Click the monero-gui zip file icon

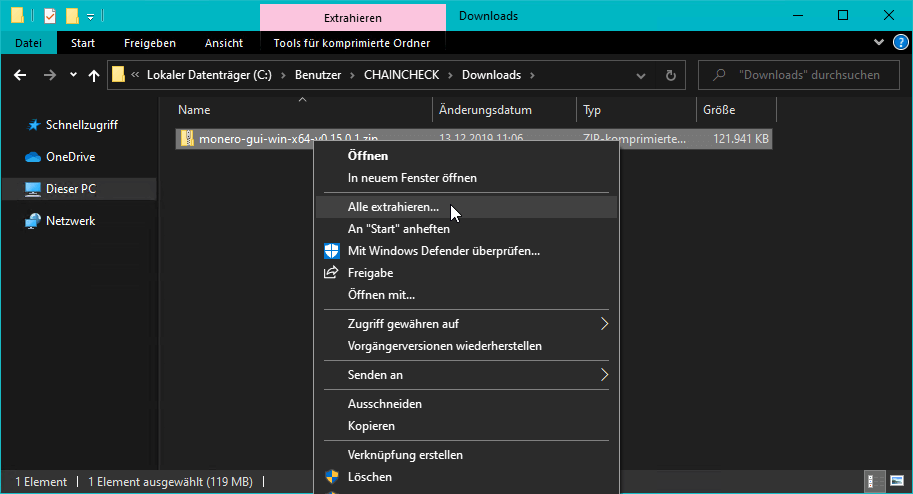pyautogui.click(x=187, y=139)
